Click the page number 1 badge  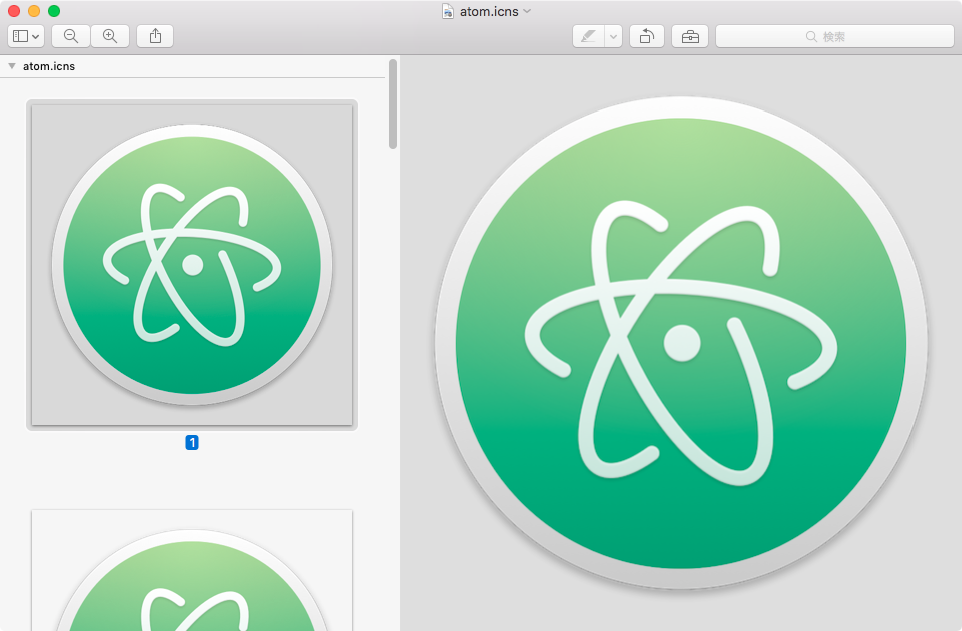tap(192, 442)
